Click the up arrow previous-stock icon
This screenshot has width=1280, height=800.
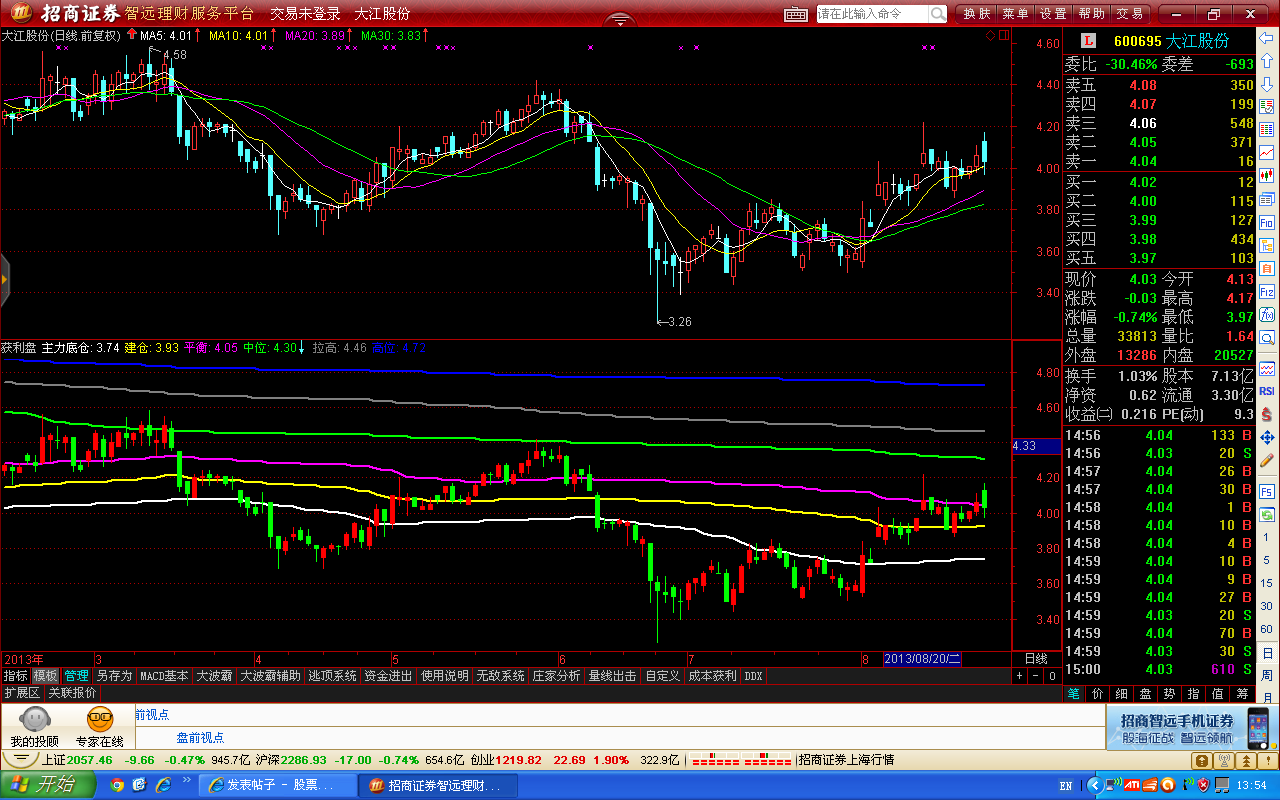pyautogui.click(x=1266, y=62)
